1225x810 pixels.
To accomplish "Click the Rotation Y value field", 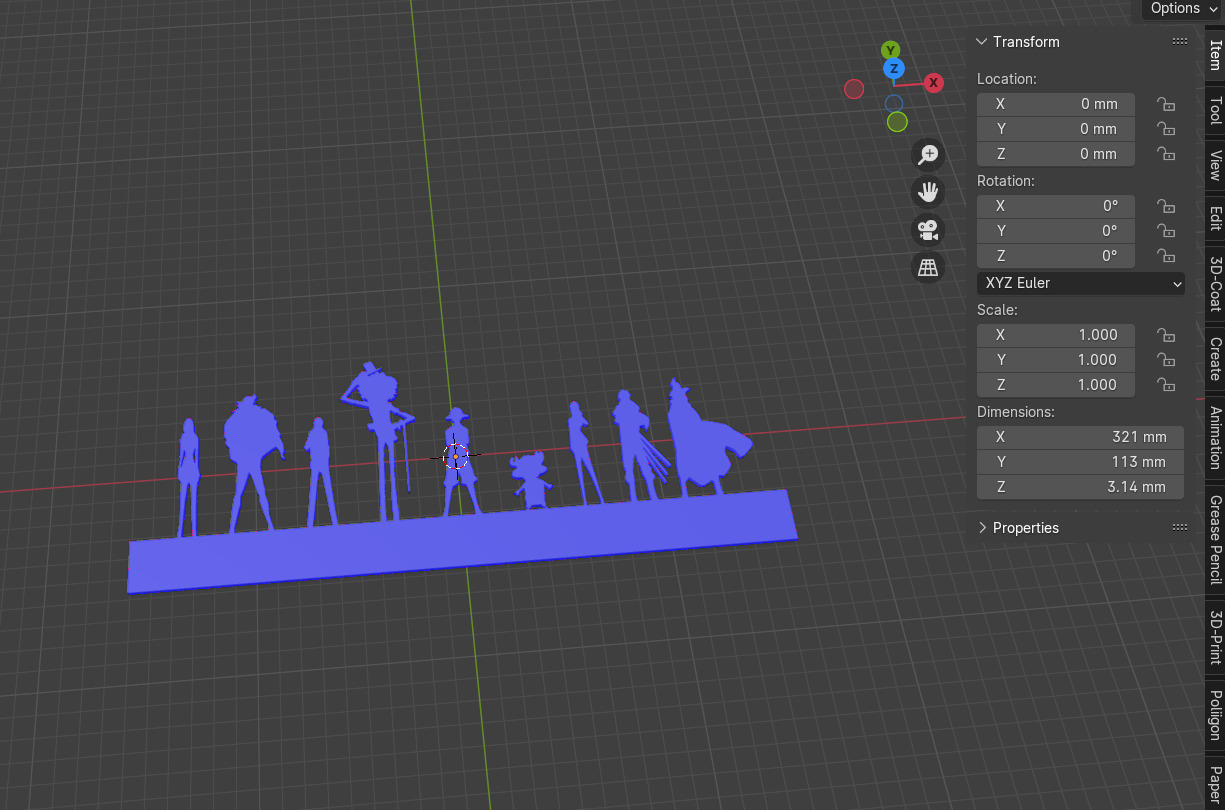I will (x=1056, y=231).
